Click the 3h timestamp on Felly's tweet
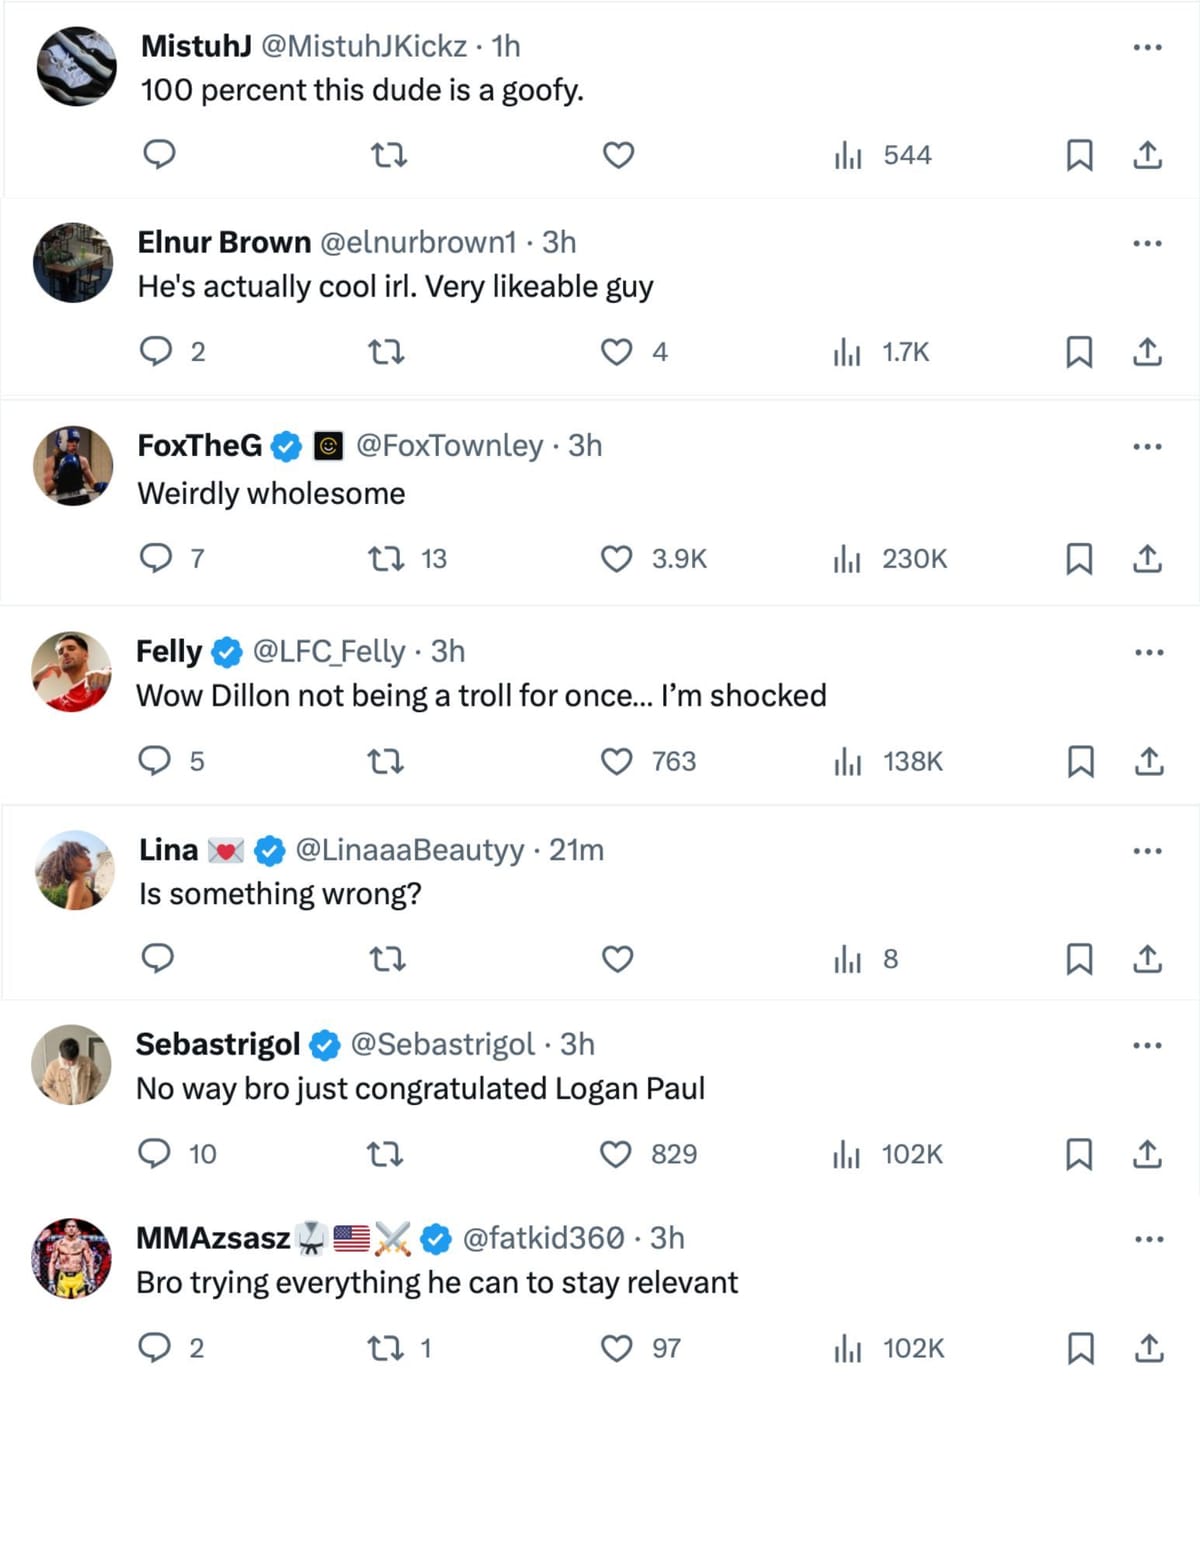Image resolution: width=1200 pixels, height=1553 pixels. (x=452, y=650)
